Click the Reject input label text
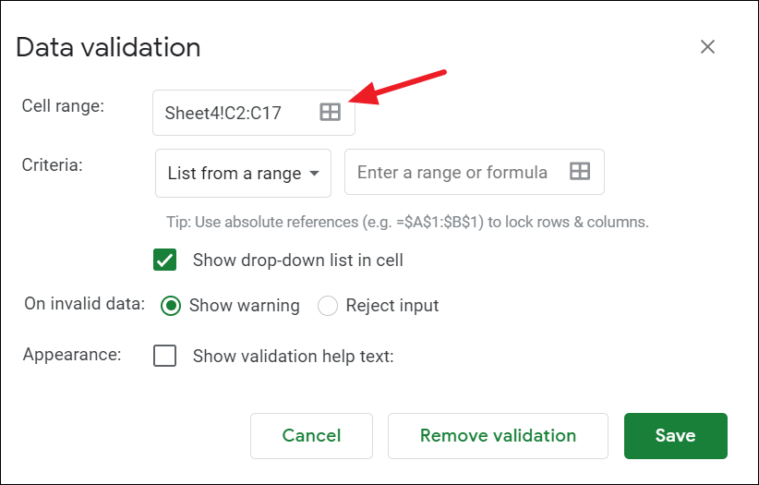Image resolution: width=759 pixels, height=485 pixels. (392, 306)
